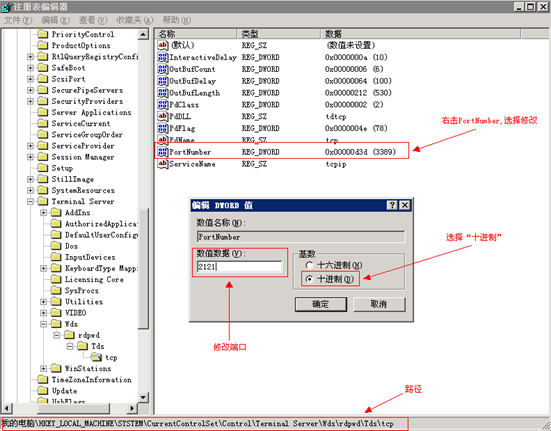Viewport: 551px width, 431px height.
Task: Click the tdtcp data value
Action: [336, 116]
